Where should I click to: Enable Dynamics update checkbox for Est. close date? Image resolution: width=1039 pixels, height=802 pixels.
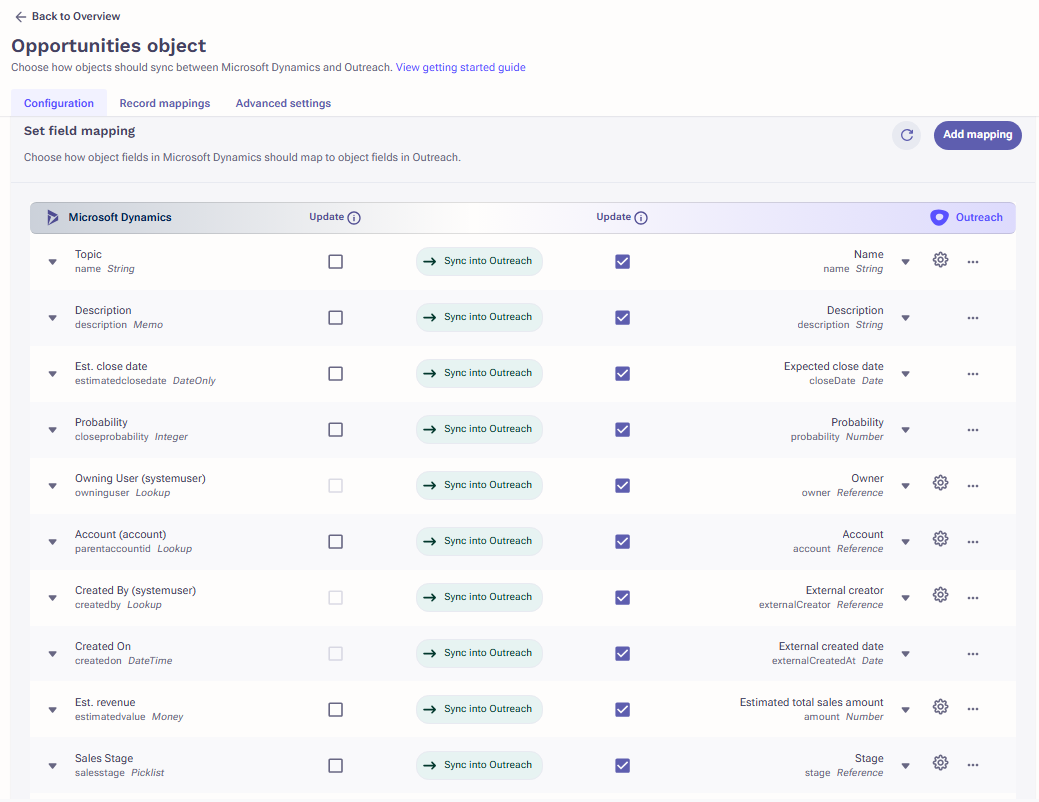point(336,374)
